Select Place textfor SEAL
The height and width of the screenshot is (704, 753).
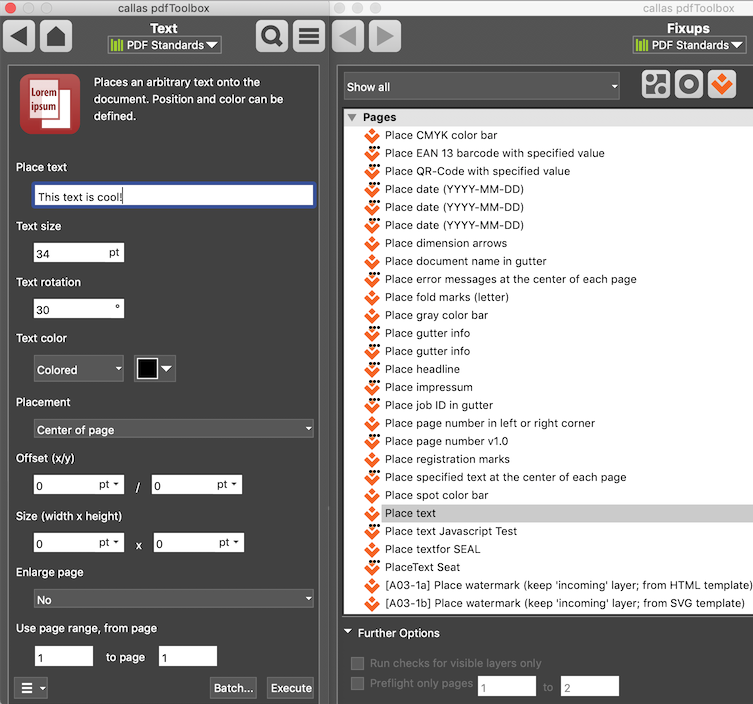coord(432,549)
